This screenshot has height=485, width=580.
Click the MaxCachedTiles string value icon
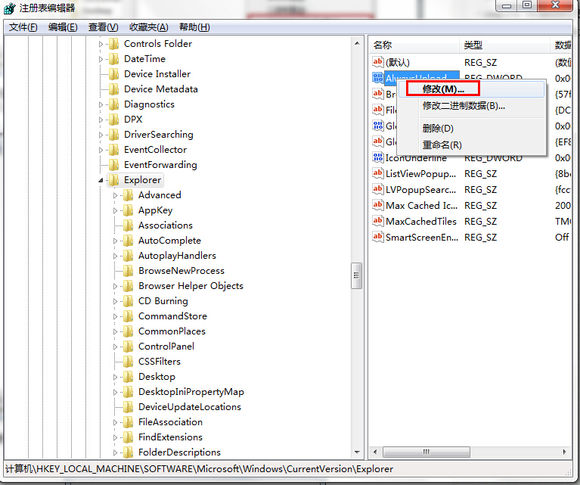[x=378, y=221]
